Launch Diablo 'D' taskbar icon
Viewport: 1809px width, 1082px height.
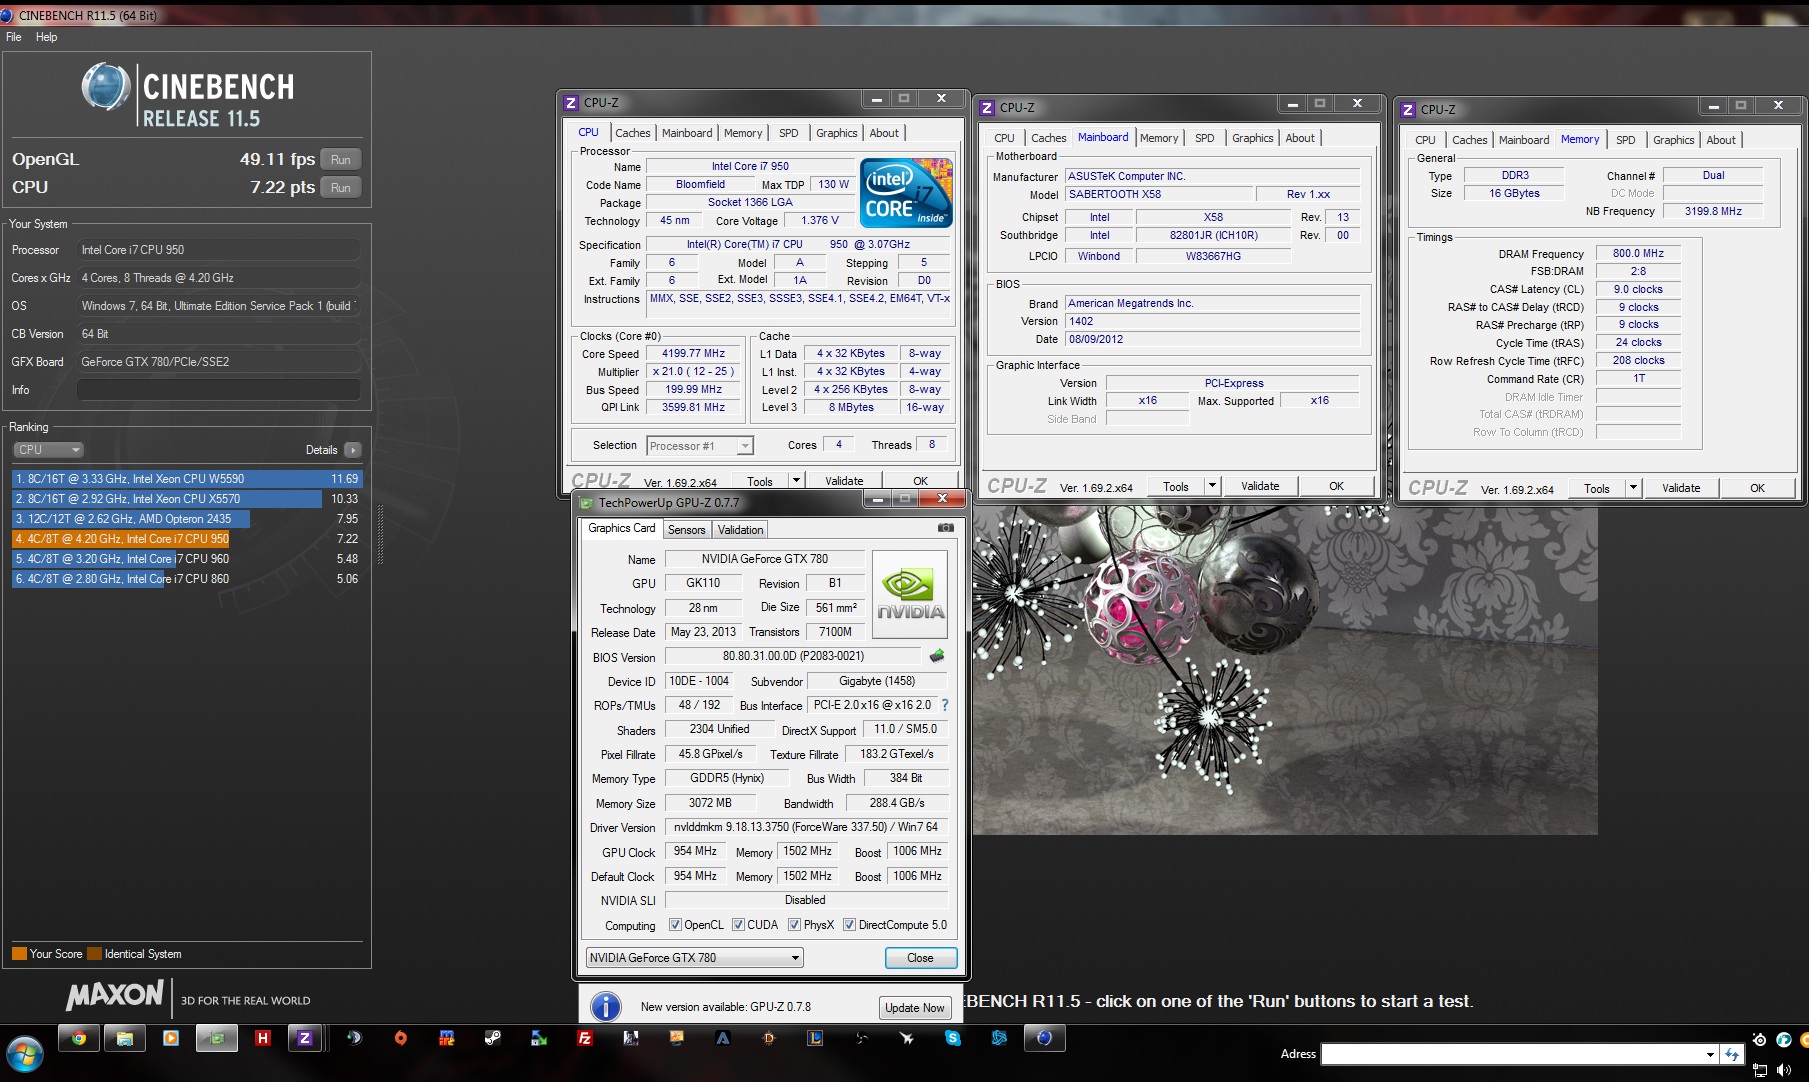click(x=769, y=1039)
